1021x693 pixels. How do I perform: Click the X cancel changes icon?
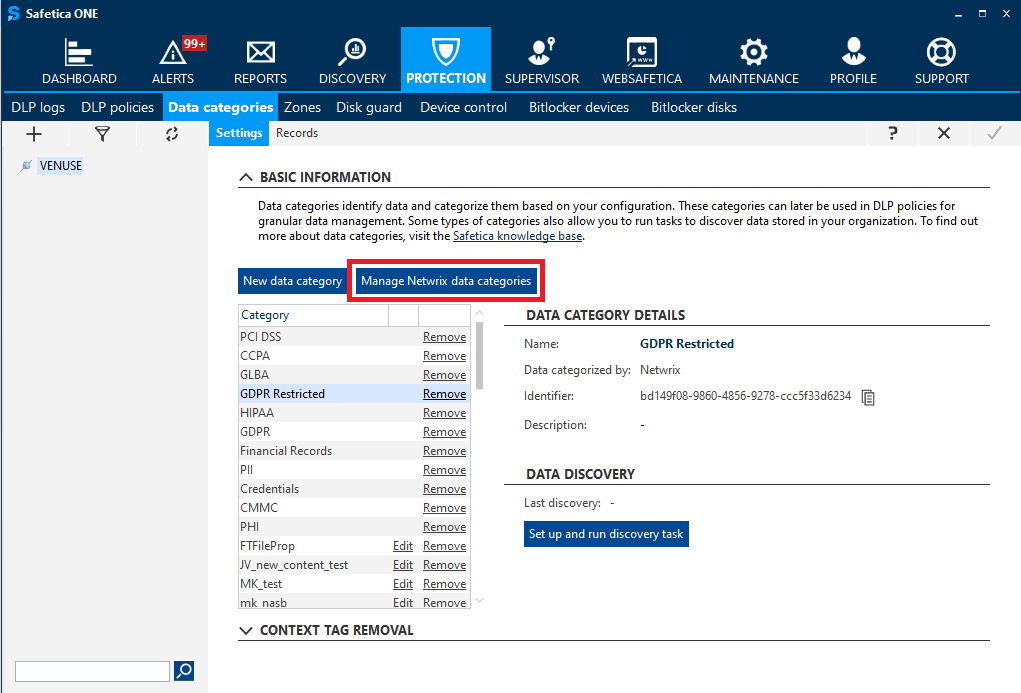coord(944,134)
